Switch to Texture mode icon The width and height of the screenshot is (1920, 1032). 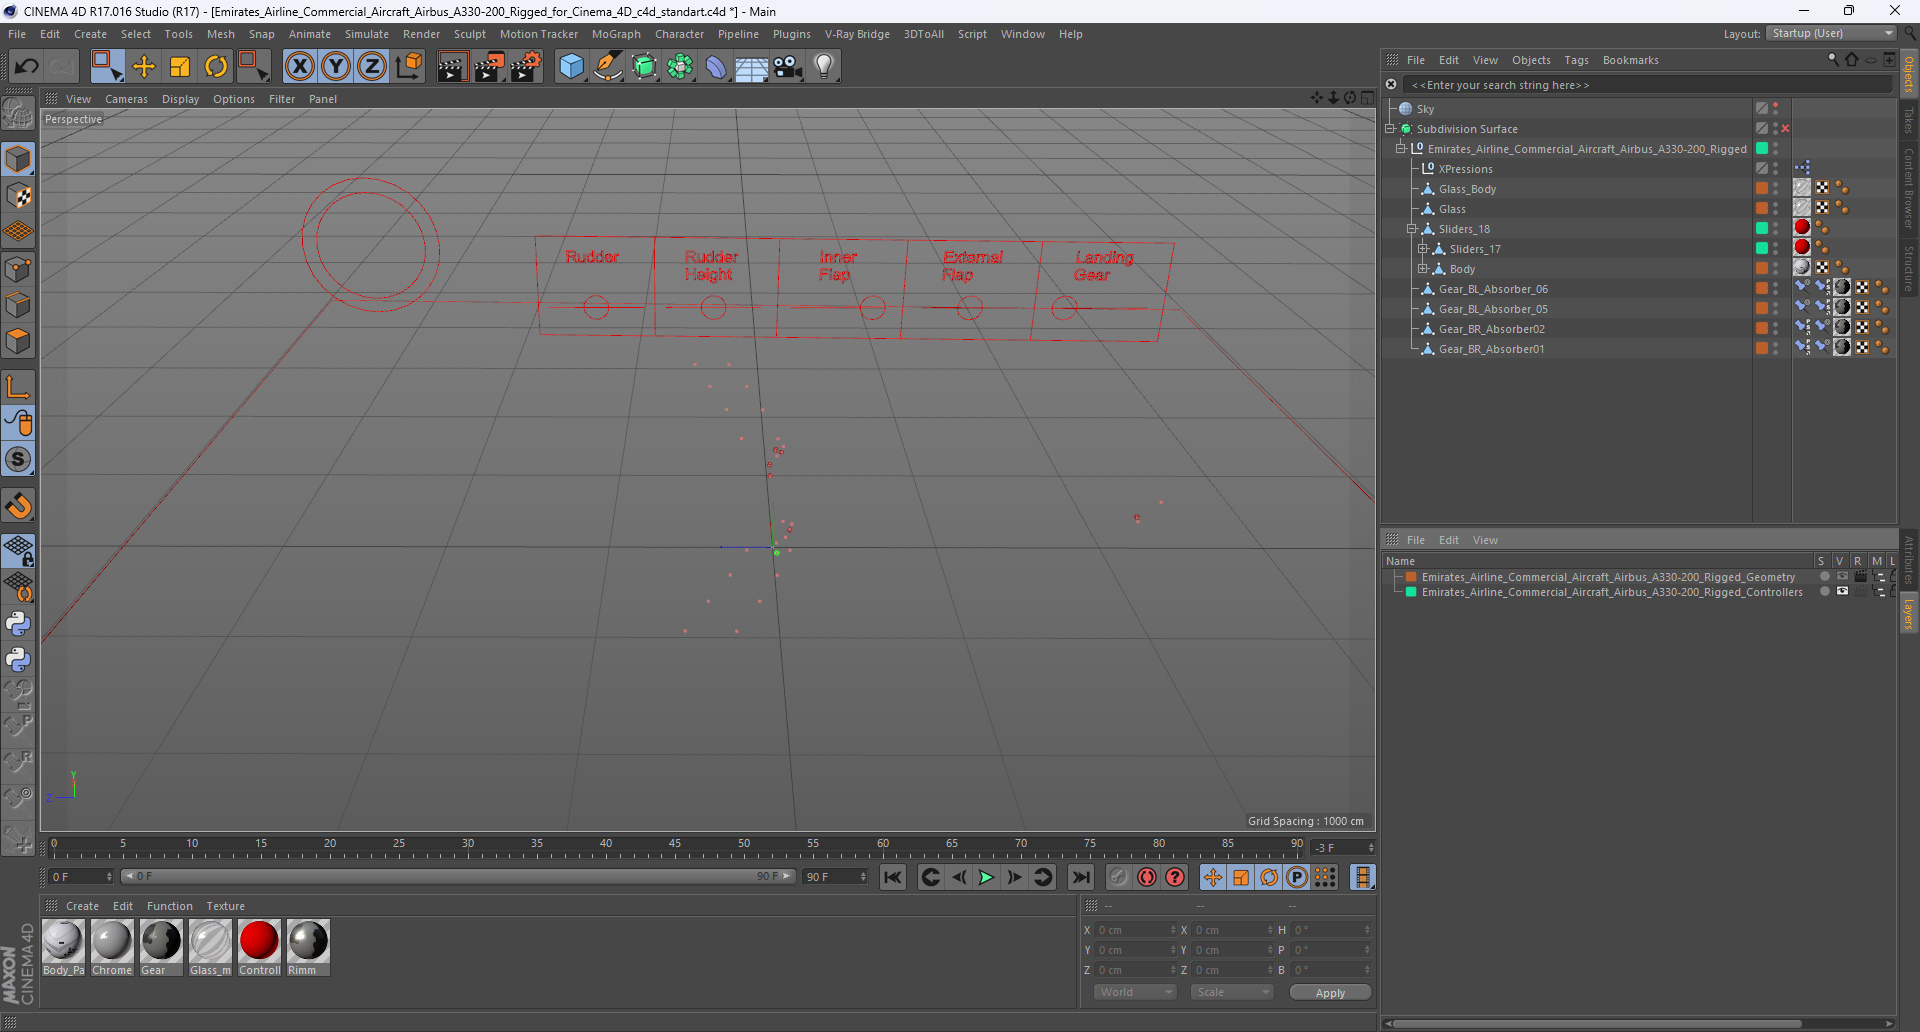click(x=18, y=196)
